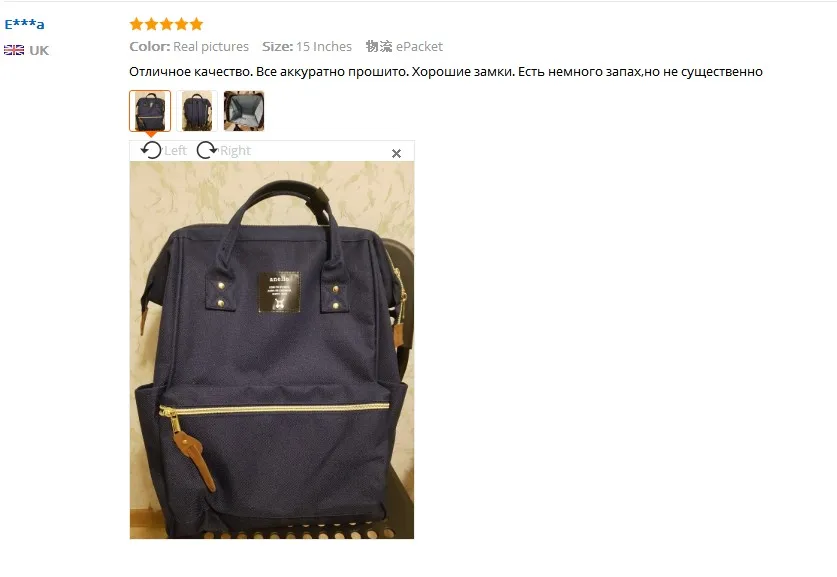Close the enlarged photo viewer
The width and height of the screenshot is (837, 577).
tap(396, 154)
